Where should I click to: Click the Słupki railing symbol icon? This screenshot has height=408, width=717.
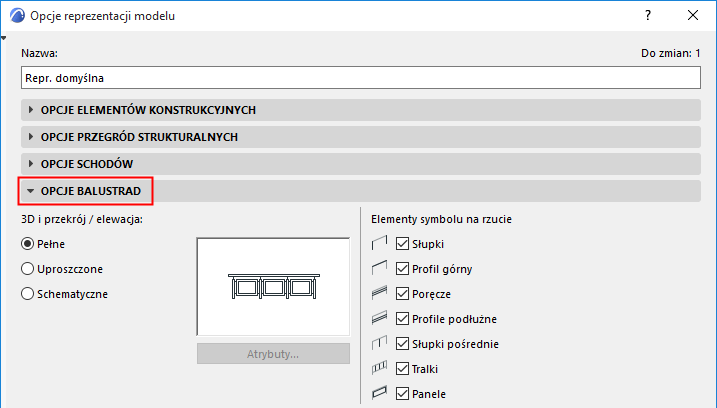click(379, 243)
